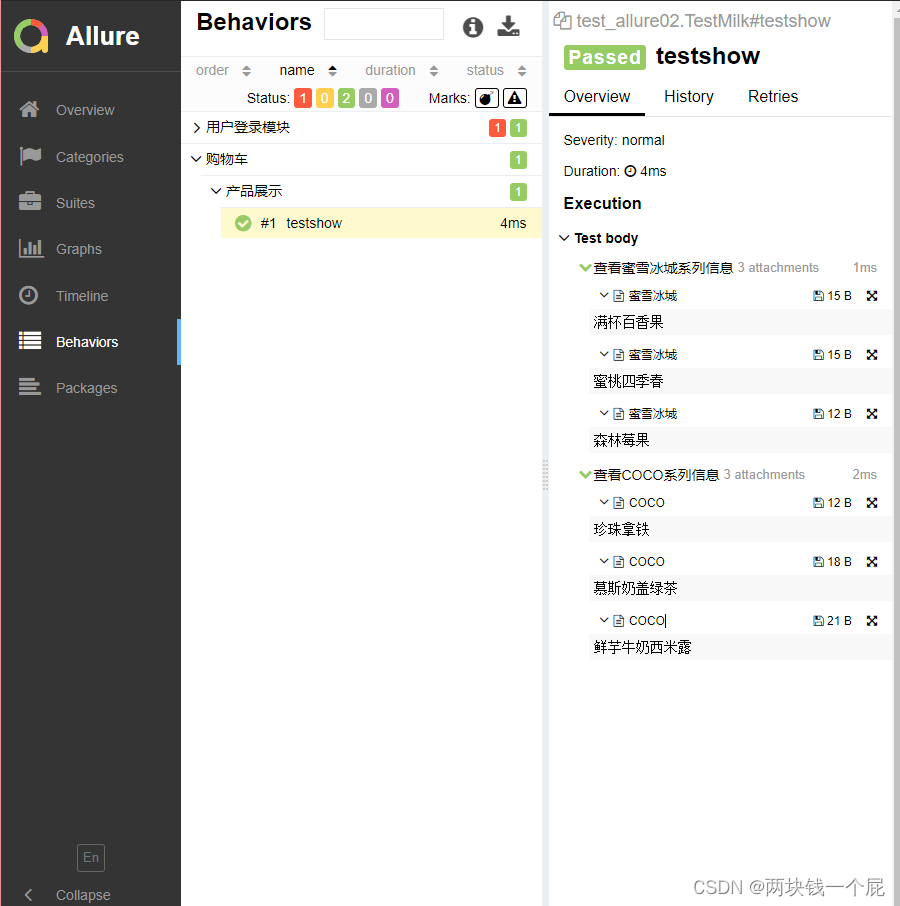Expand 珍珠拿铁 attachment to fullscreen

click(872, 503)
